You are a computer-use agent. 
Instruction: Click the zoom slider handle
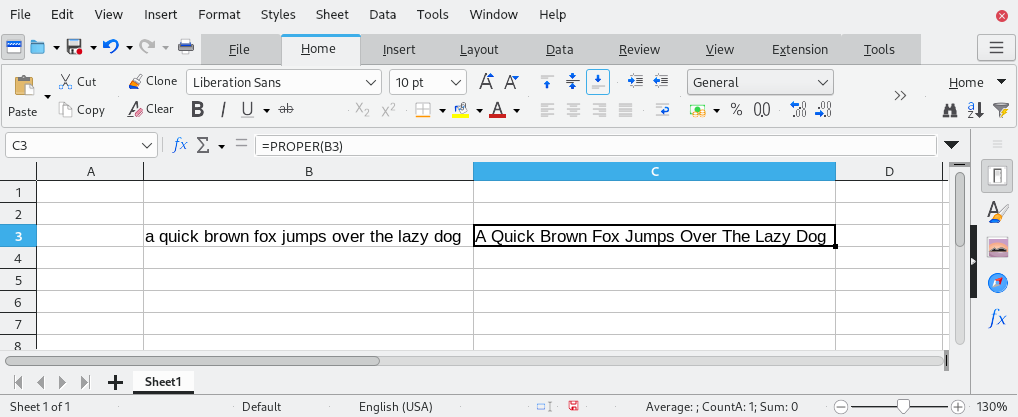pyautogui.click(x=902, y=407)
